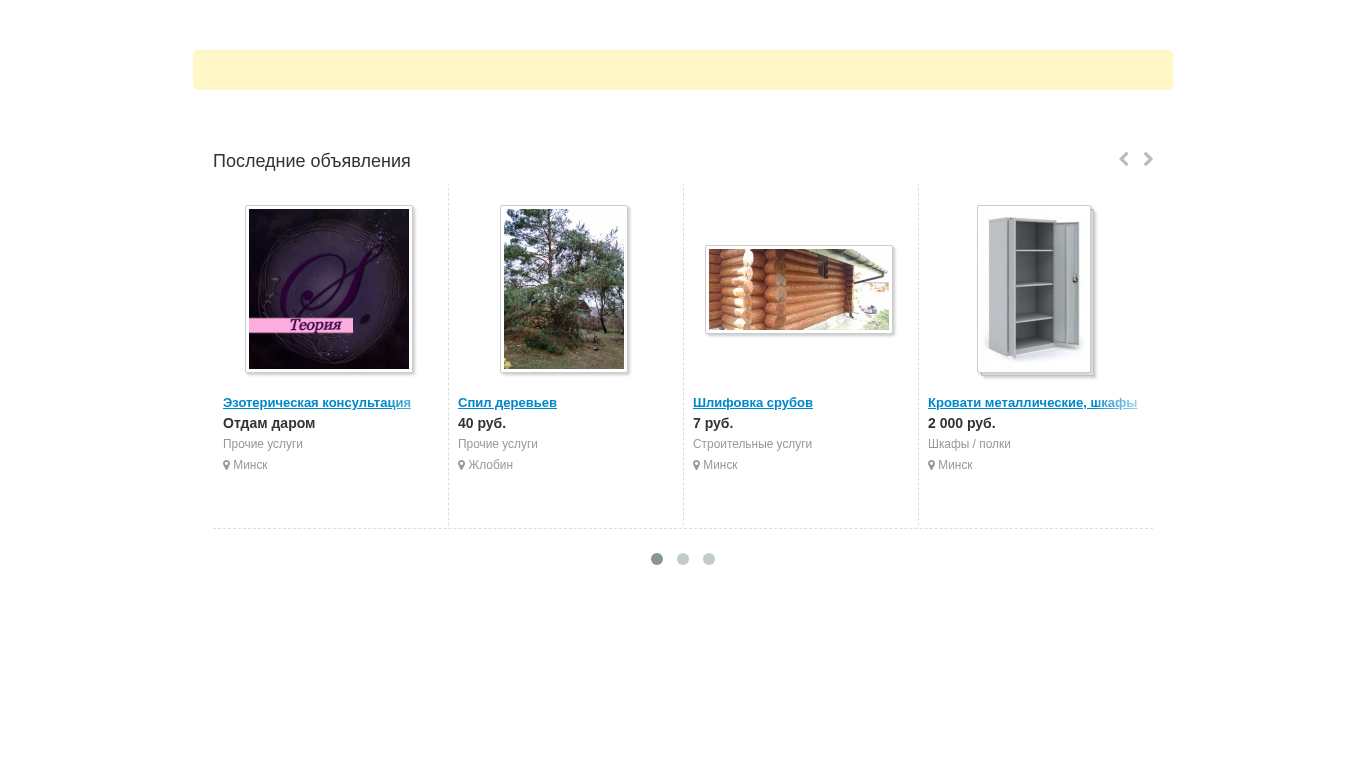The height and width of the screenshot is (771, 1366).
Task: Click the Последние объявления heading
Action: (312, 161)
